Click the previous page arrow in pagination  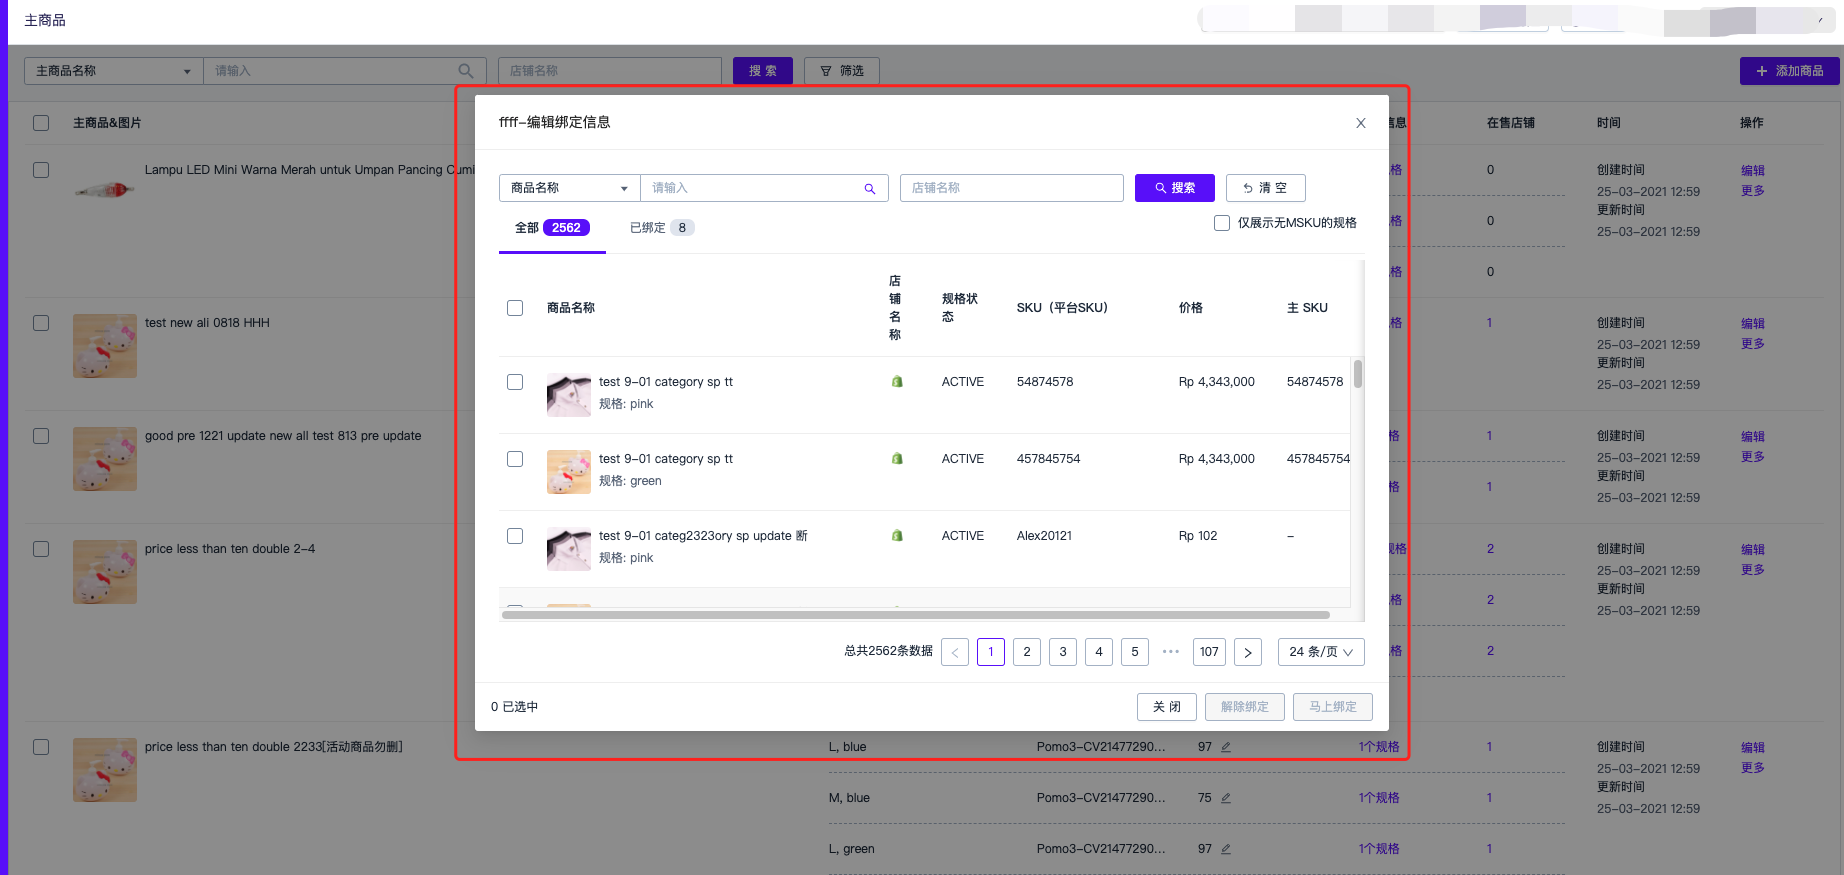click(955, 652)
